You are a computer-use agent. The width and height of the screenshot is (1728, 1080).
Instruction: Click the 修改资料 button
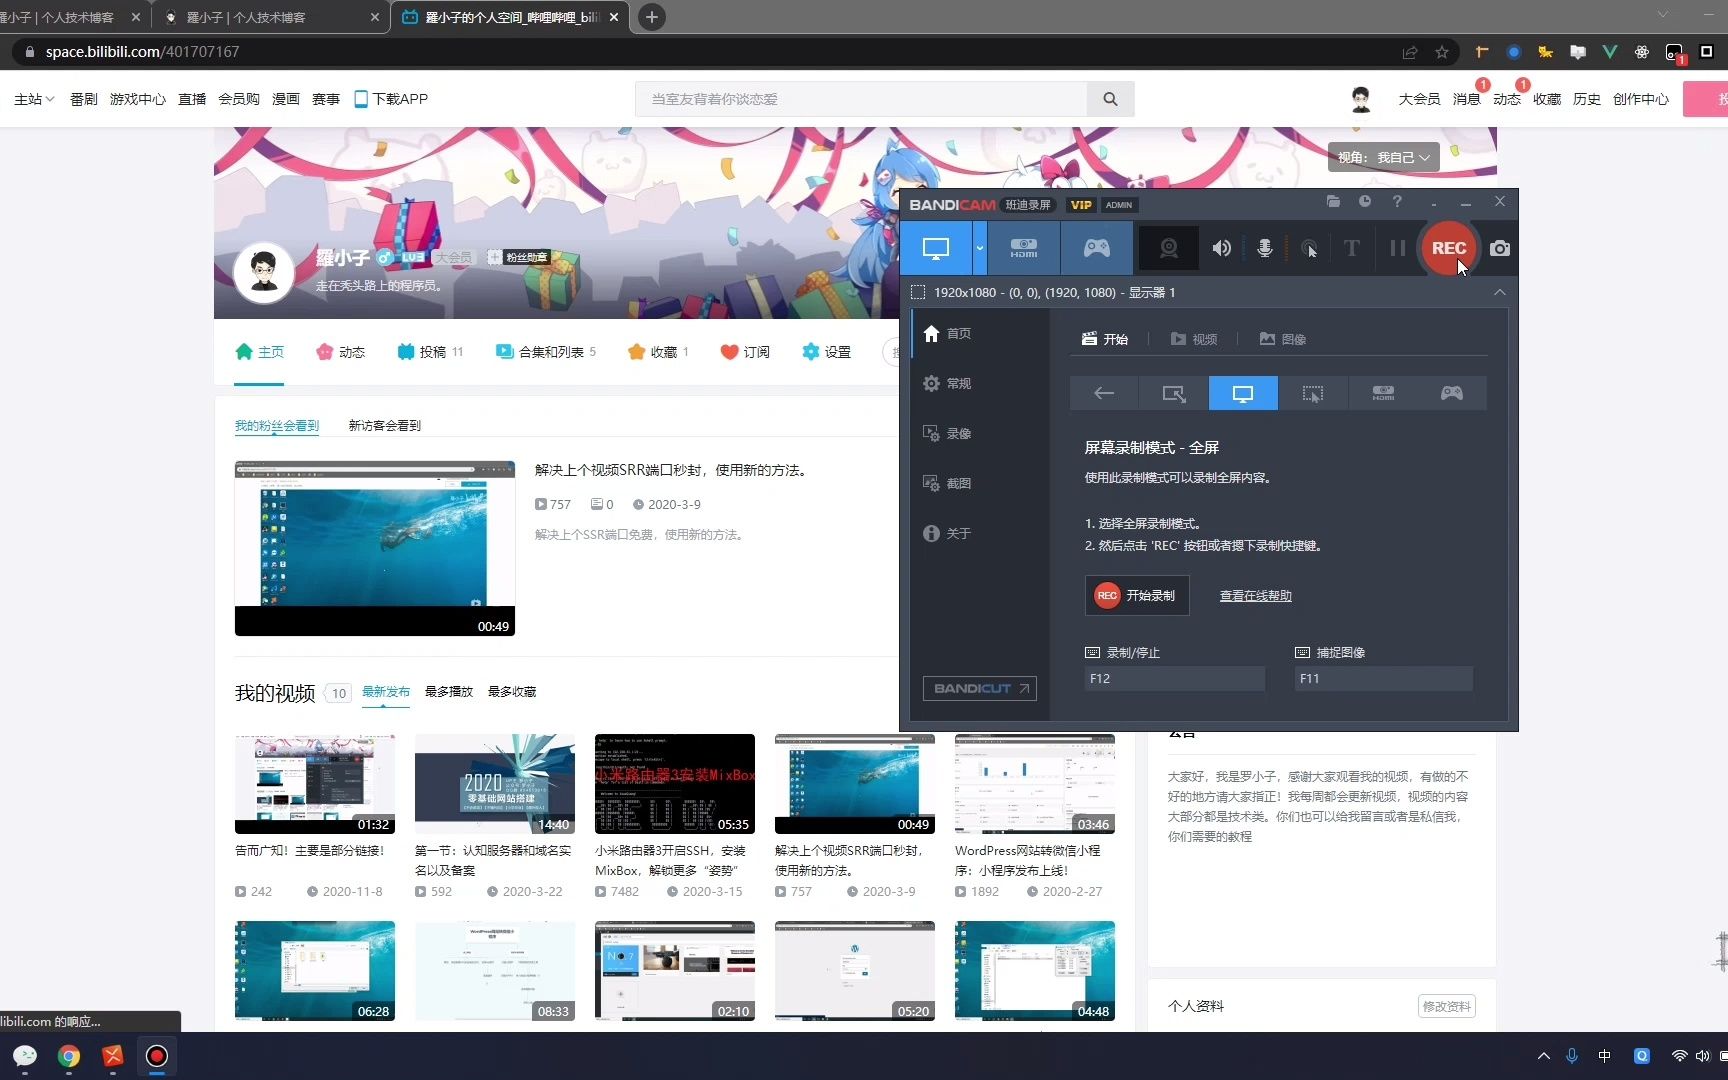(1446, 1006)
